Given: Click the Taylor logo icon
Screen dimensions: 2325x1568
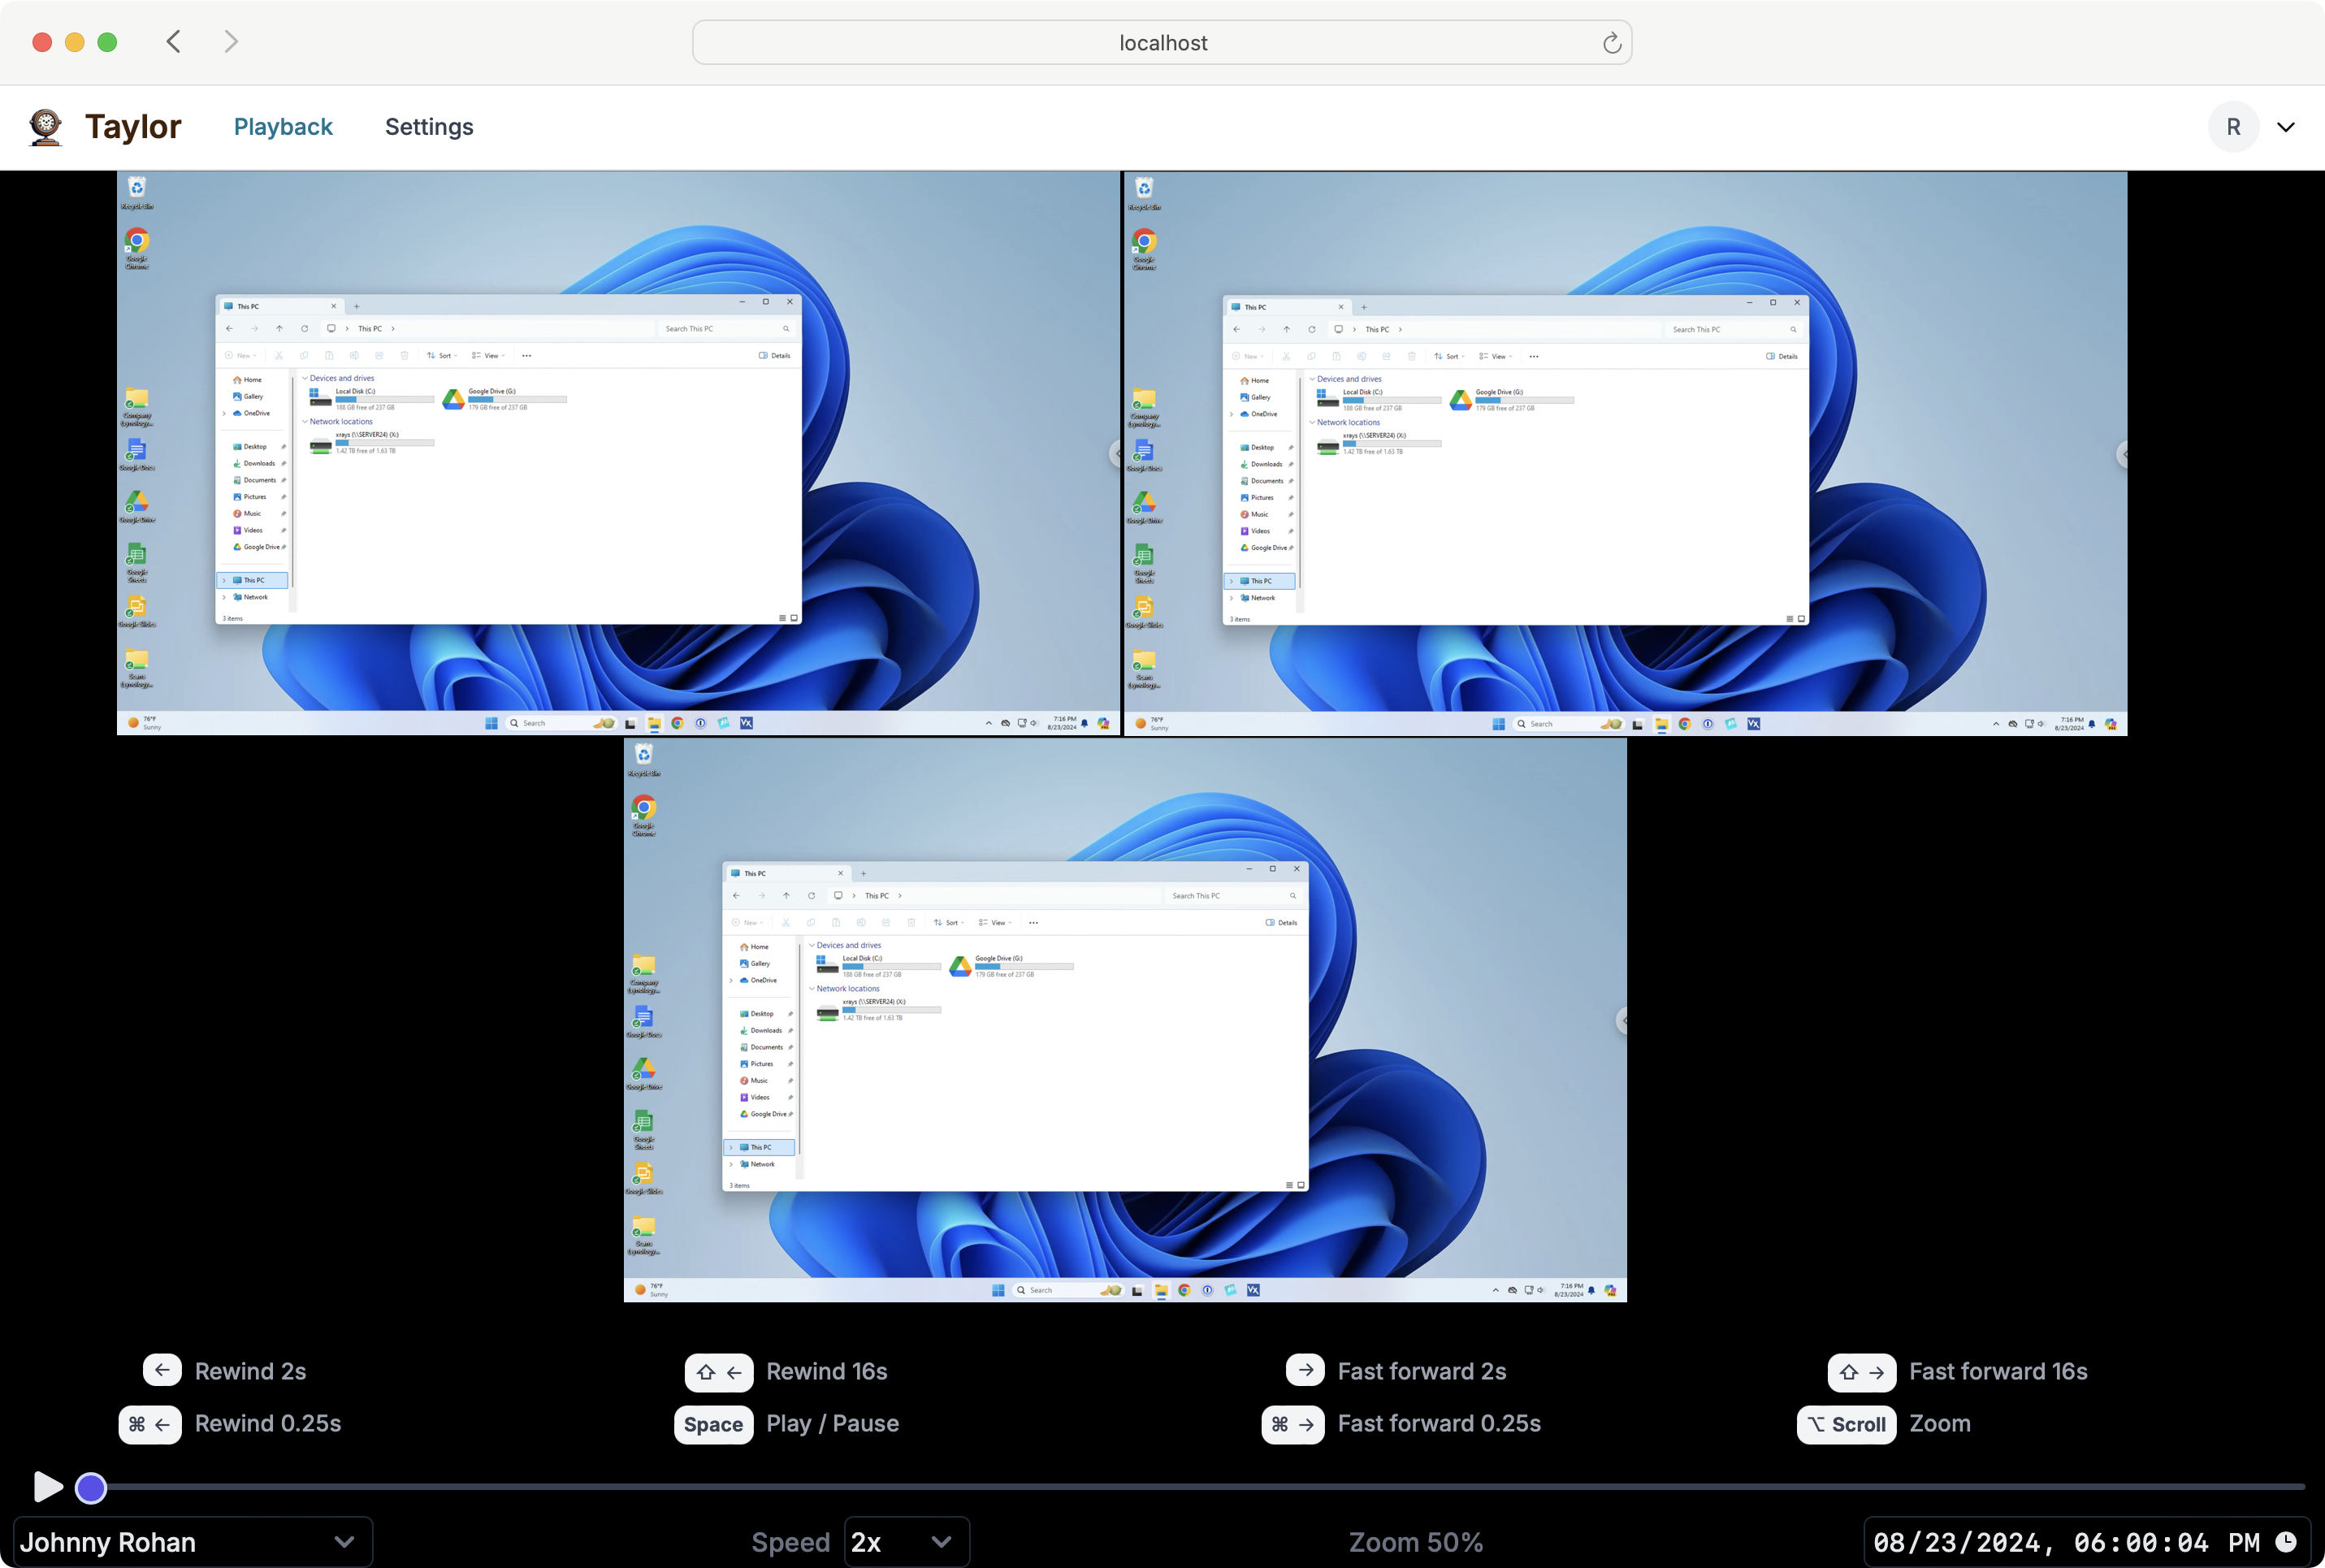Looking at the screenshot, I should click(46, 127).
